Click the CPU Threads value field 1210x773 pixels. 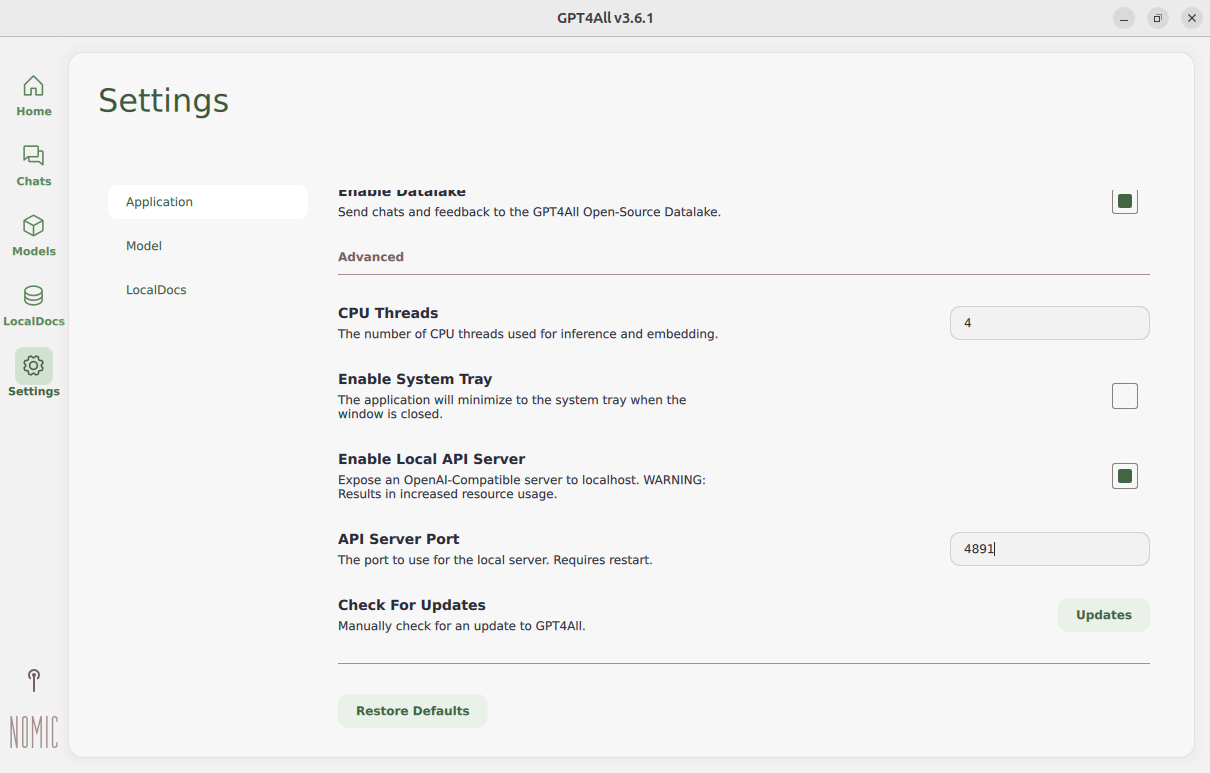click(1049, 322)
